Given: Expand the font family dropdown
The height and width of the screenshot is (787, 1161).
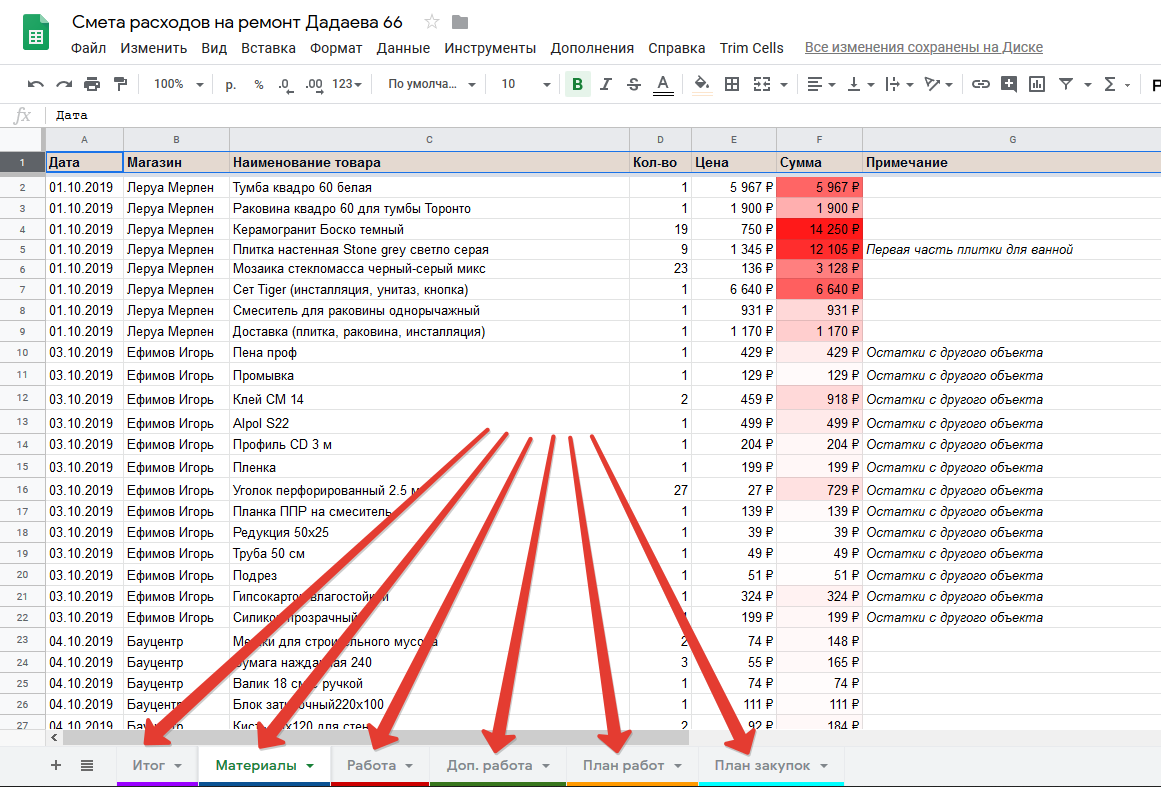Looking at the screenshot, I should (x=432, y=84).
